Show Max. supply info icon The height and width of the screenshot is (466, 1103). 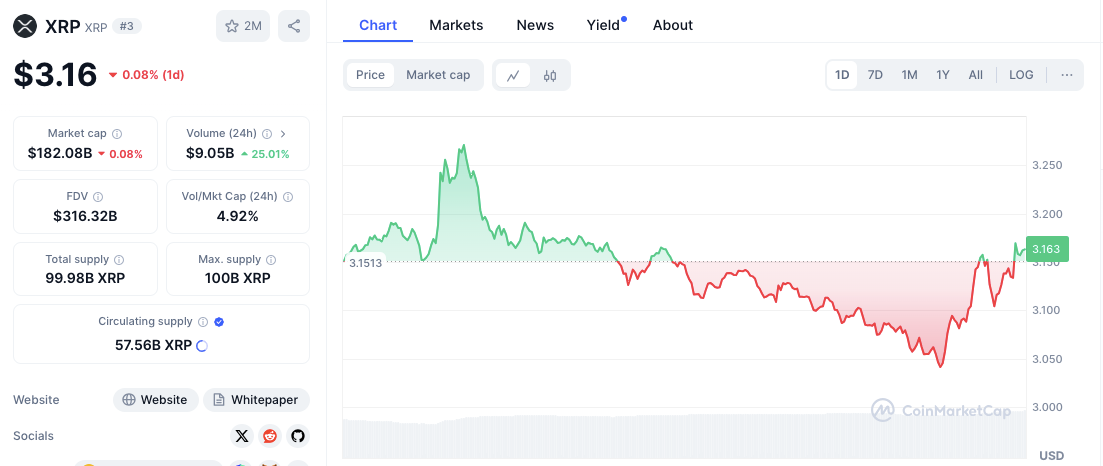point(272,260)
